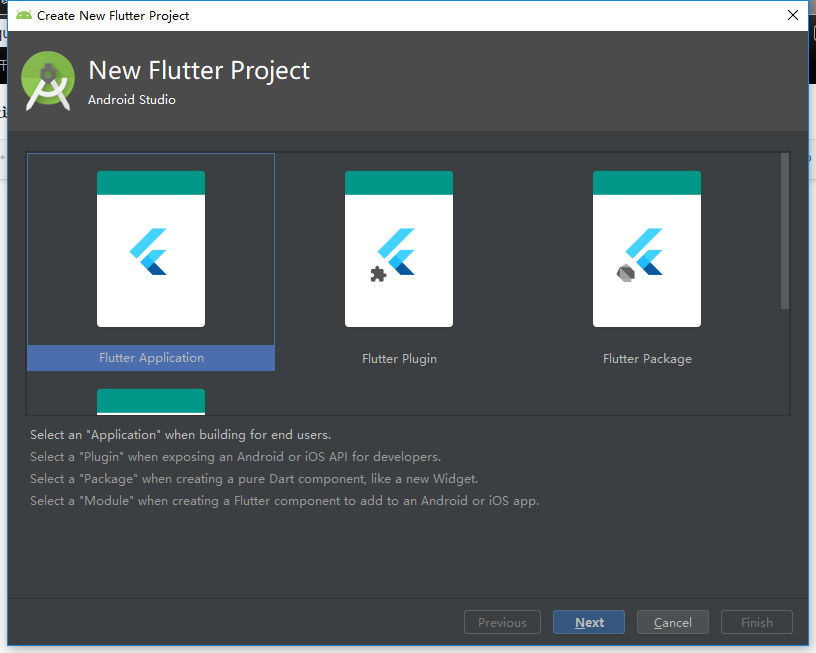Viewport: 816px width, 653px height.
Task: Select the Flutter Plugin project type icon
Action: click(399, 249)
